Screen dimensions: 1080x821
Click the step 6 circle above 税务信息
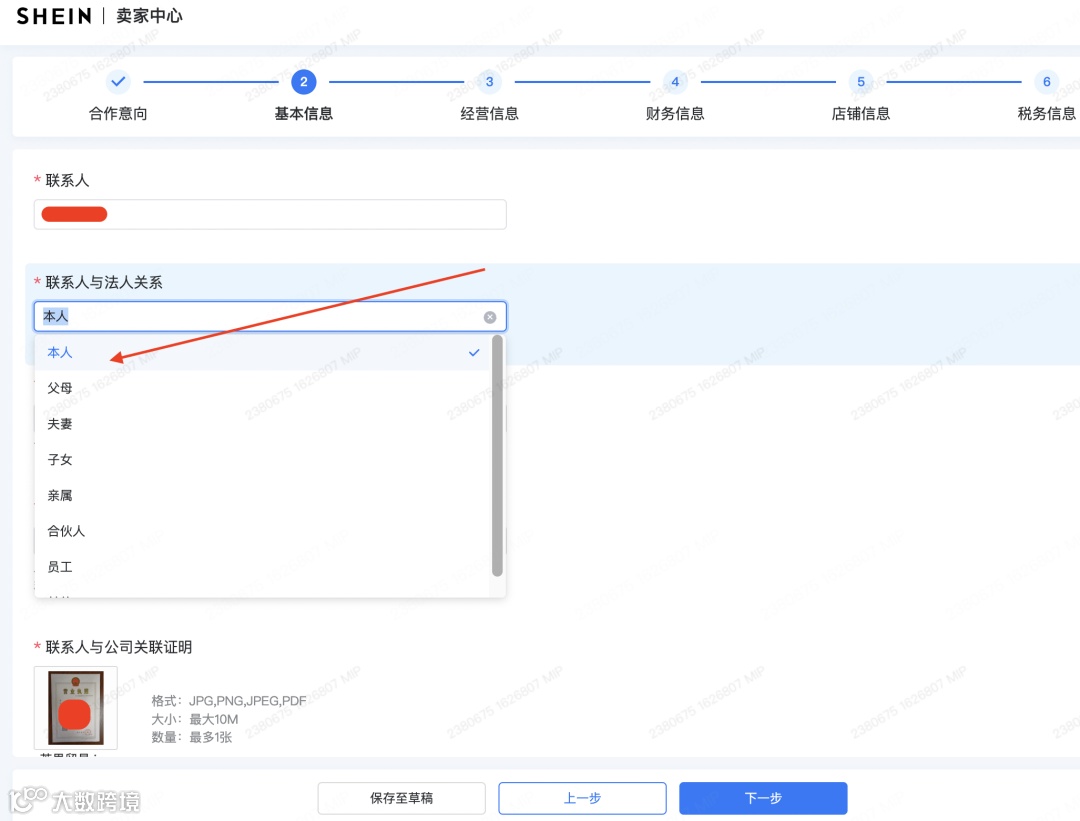tap(1047, 82)
